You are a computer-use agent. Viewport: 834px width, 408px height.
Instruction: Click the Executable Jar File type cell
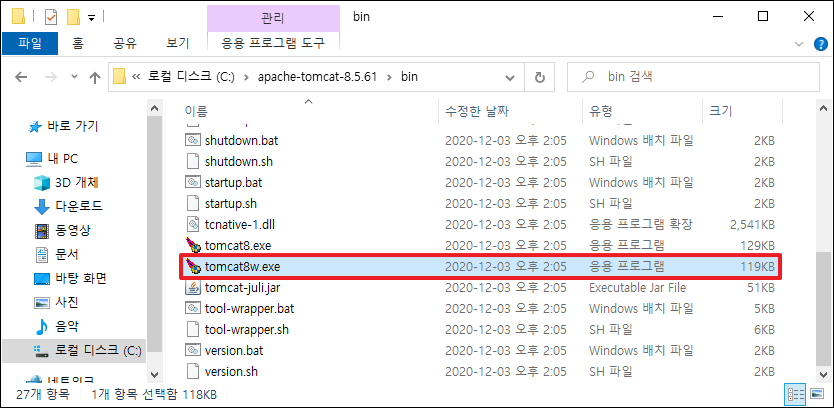(637, 288)
